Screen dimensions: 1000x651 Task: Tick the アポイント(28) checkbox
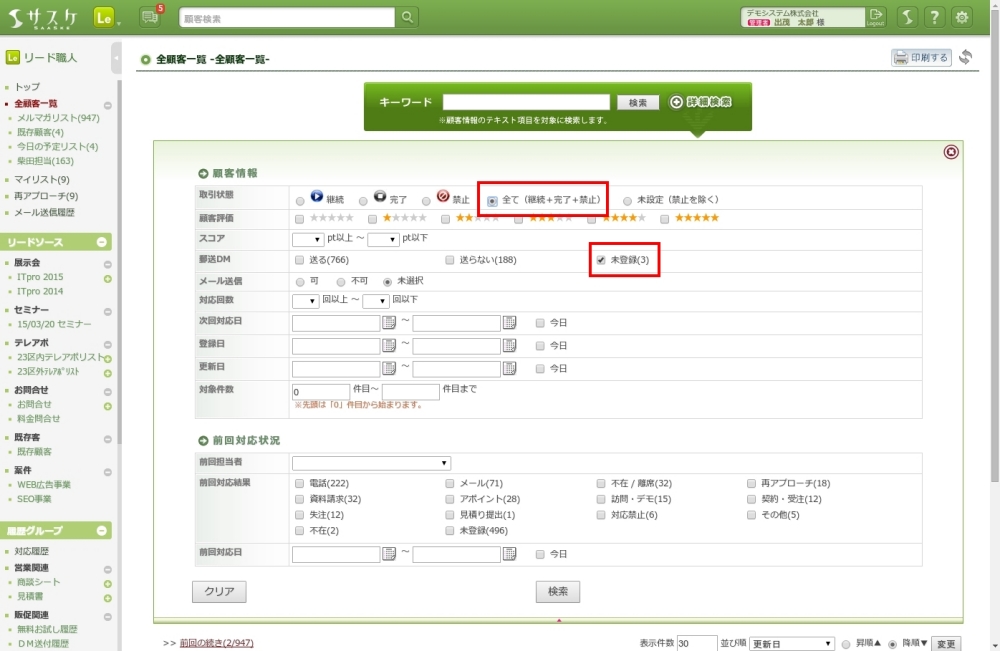point(450,499)
